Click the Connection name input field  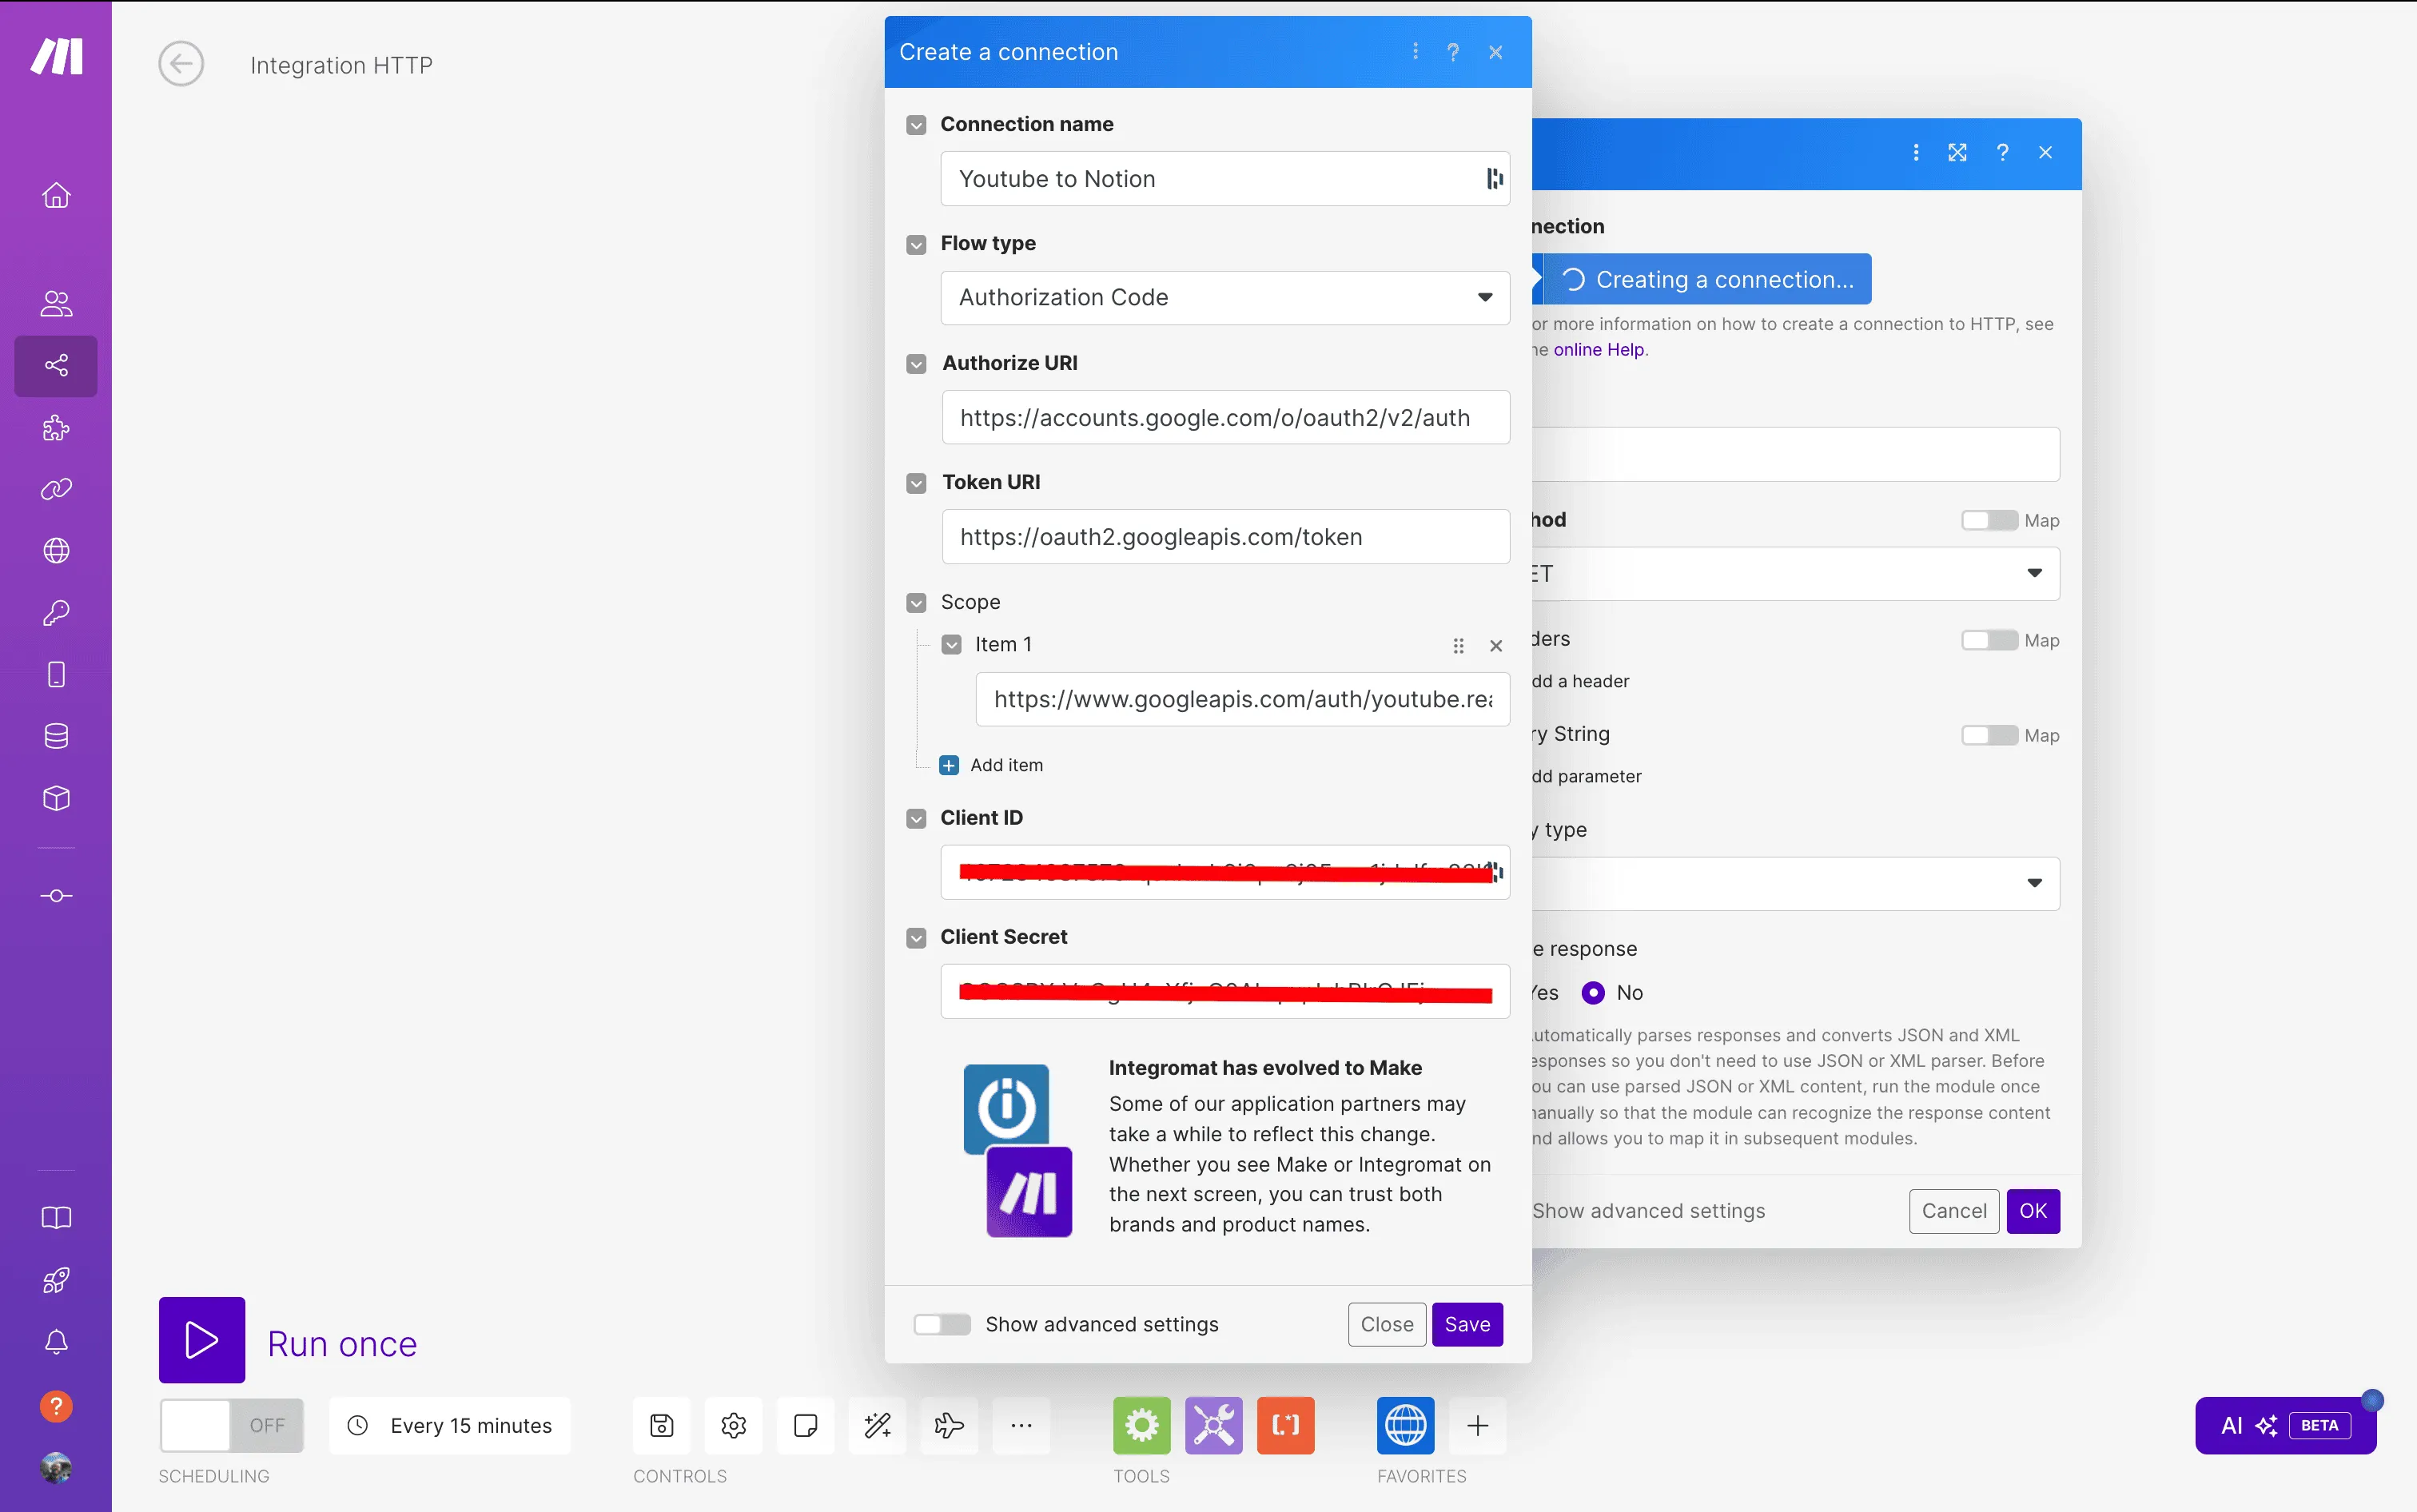click(1225, 179)
